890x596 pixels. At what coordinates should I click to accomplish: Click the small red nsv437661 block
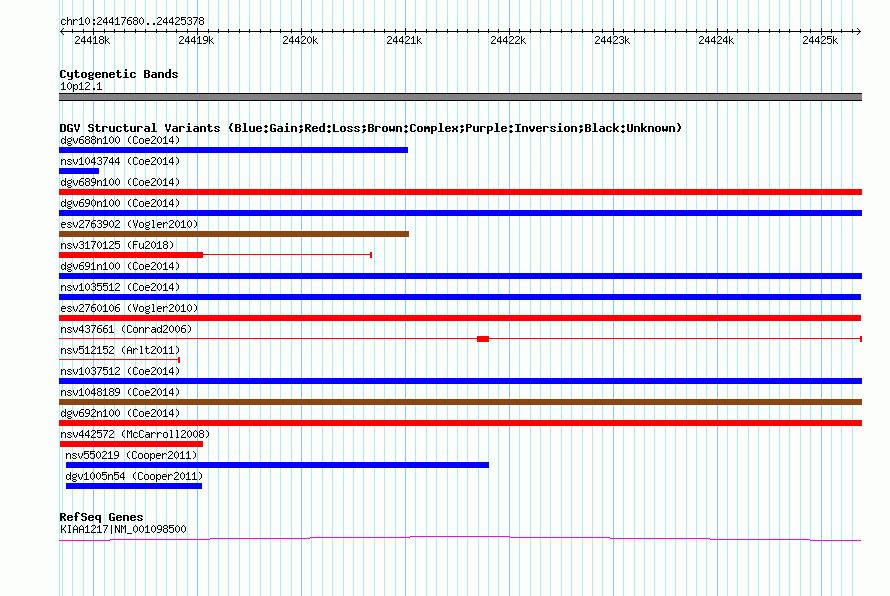(x=483, y=339)
